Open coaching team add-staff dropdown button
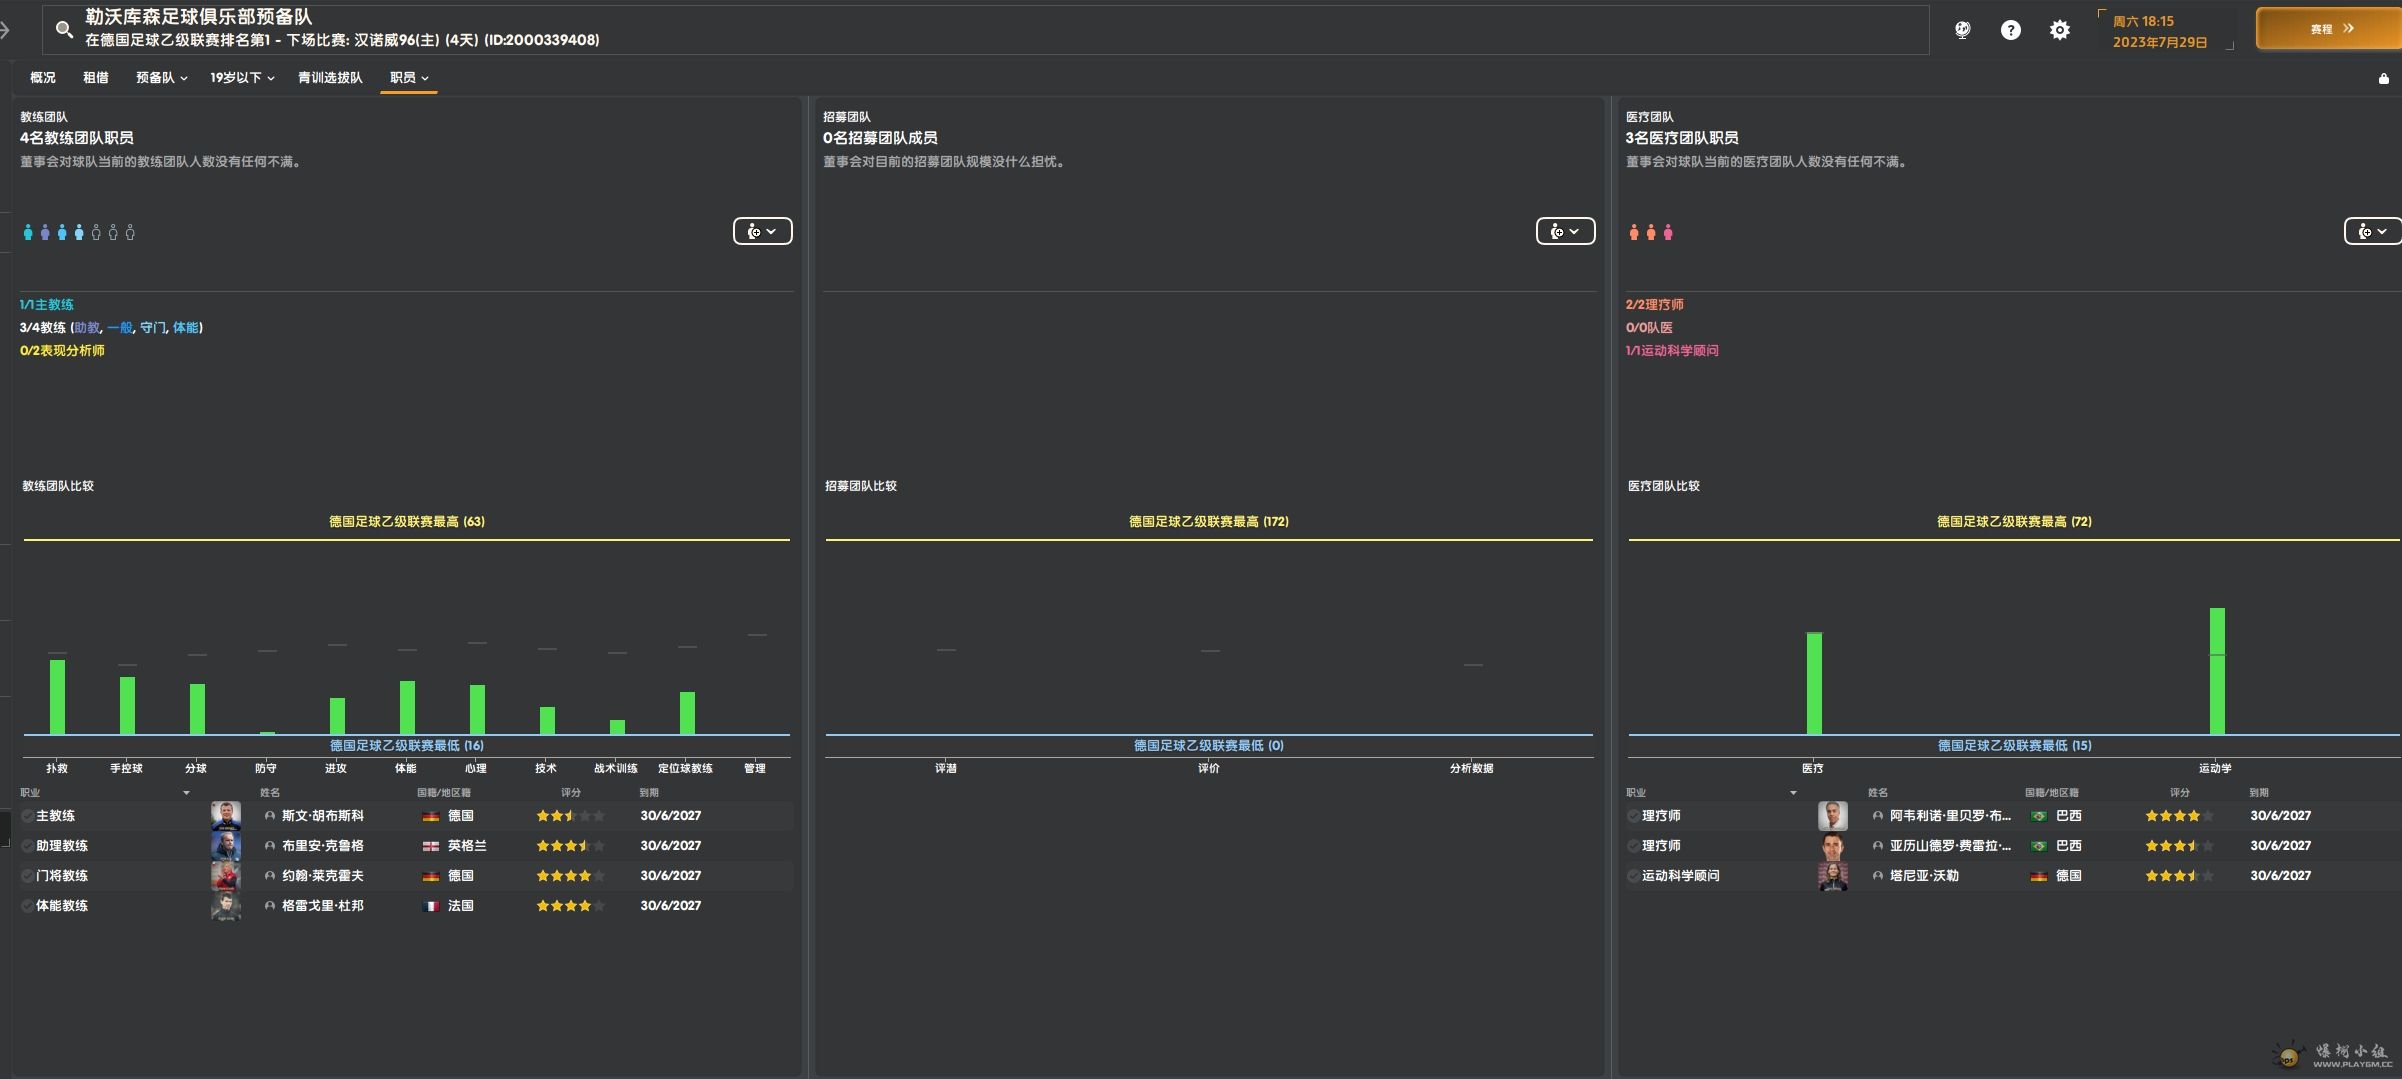The image size is (2402, 1079). [762, 231]
